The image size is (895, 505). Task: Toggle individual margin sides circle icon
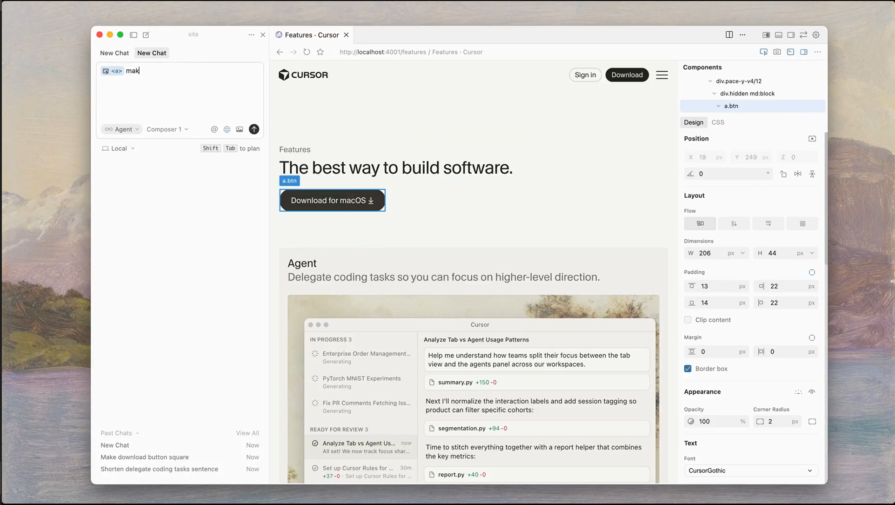(x=812, y=338)
